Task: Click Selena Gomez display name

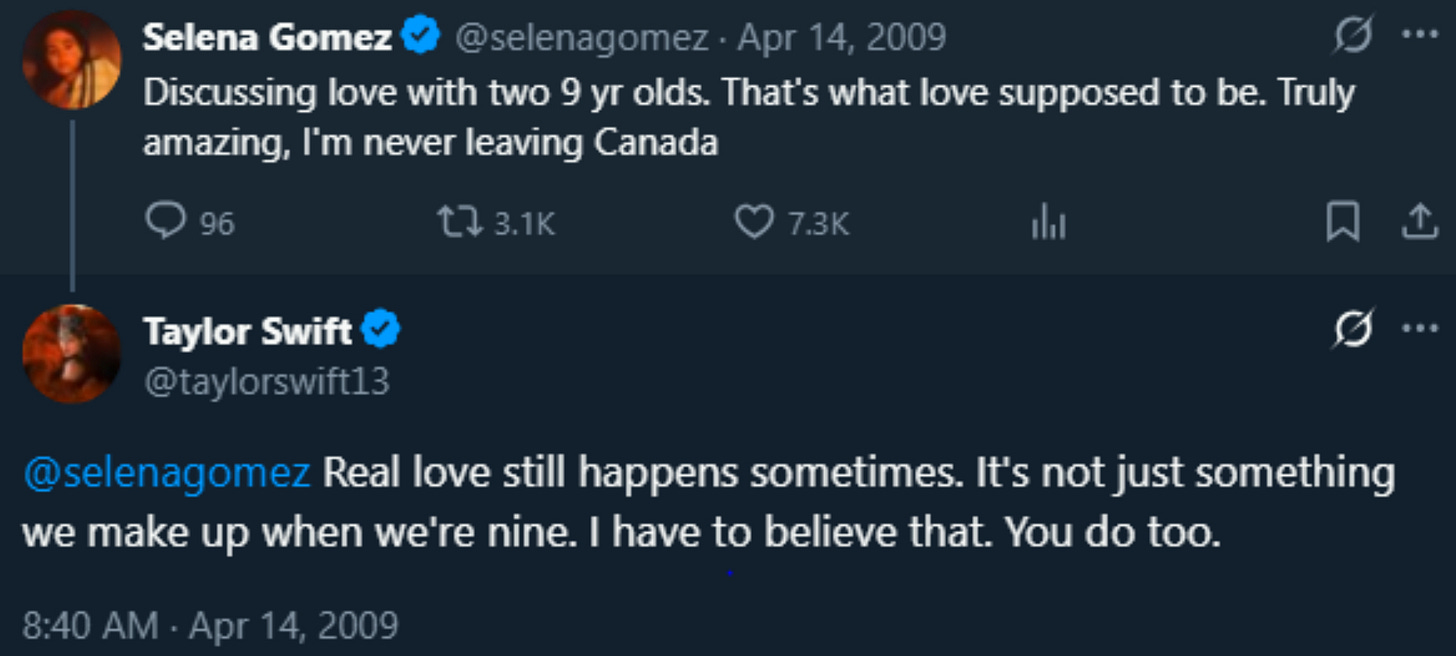Action: point(267,38)
